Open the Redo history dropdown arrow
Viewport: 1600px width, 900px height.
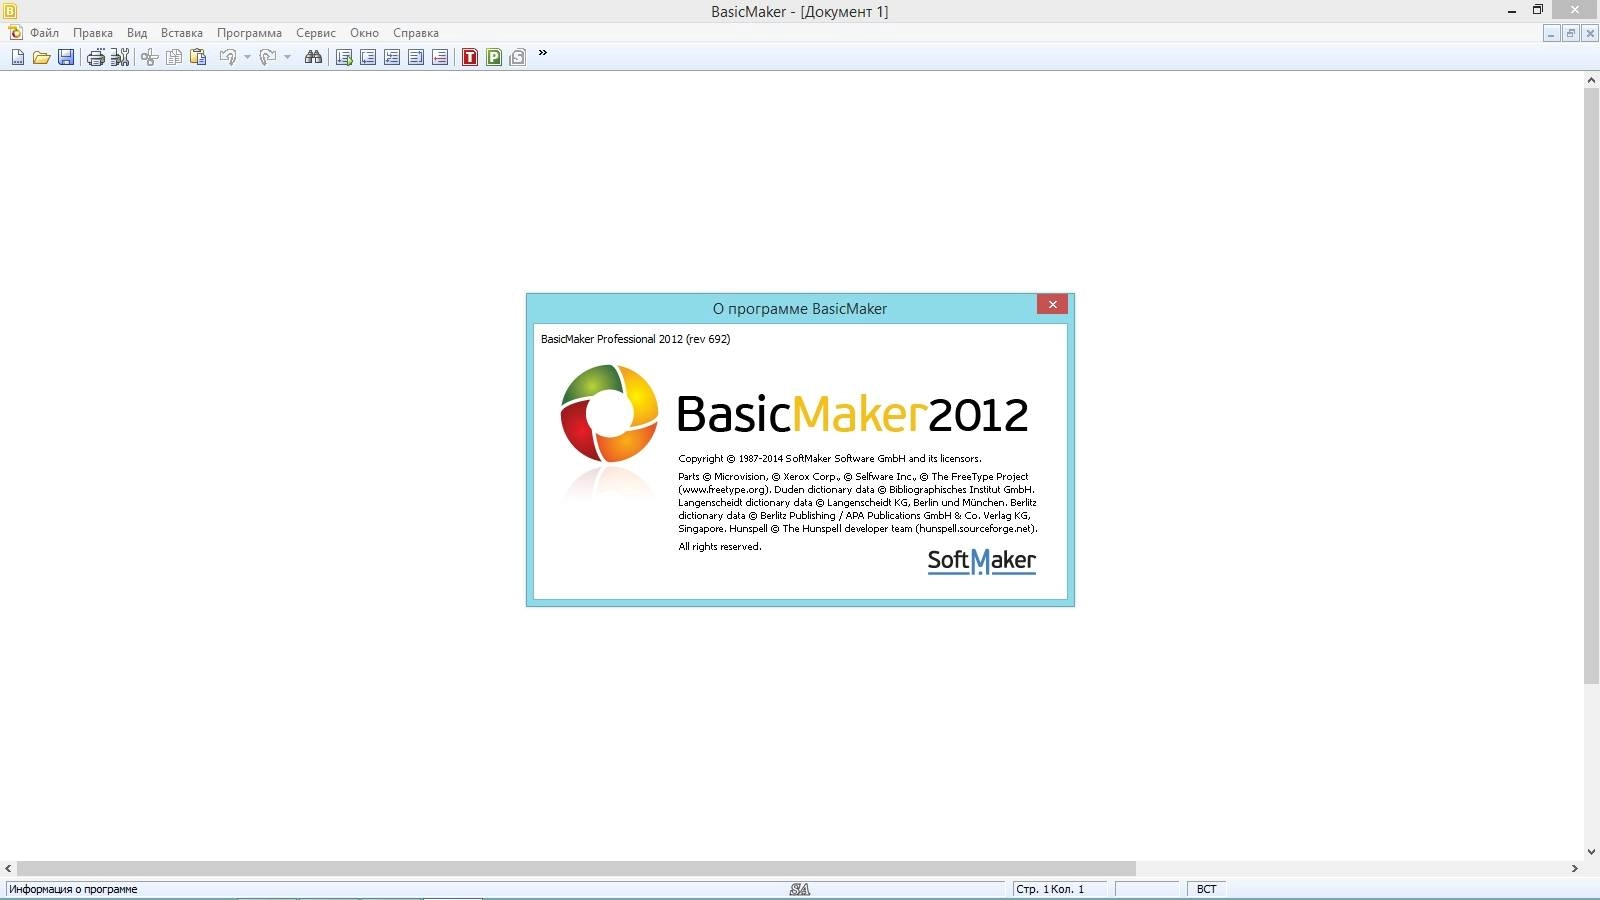[287, 57]
